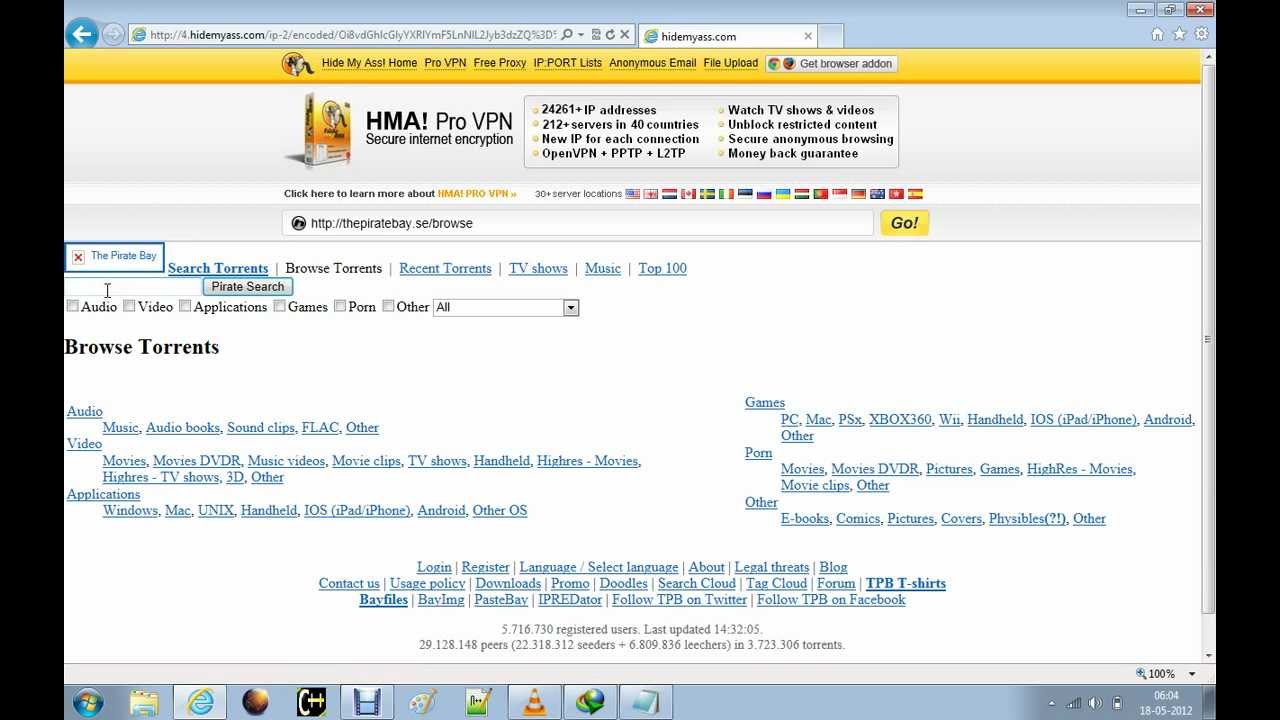This screenshot has height=720, width=1280.
Task: Browse the Movies DVDR video category
Action: (197, 461)
